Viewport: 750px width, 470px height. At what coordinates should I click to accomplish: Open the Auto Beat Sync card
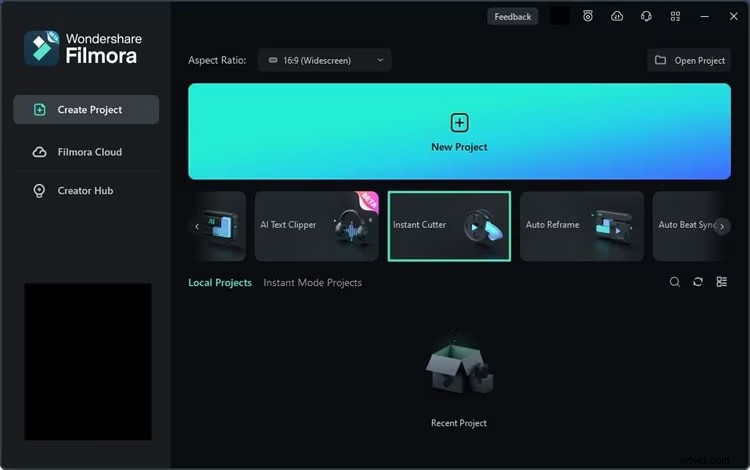(x=687, y=225)
